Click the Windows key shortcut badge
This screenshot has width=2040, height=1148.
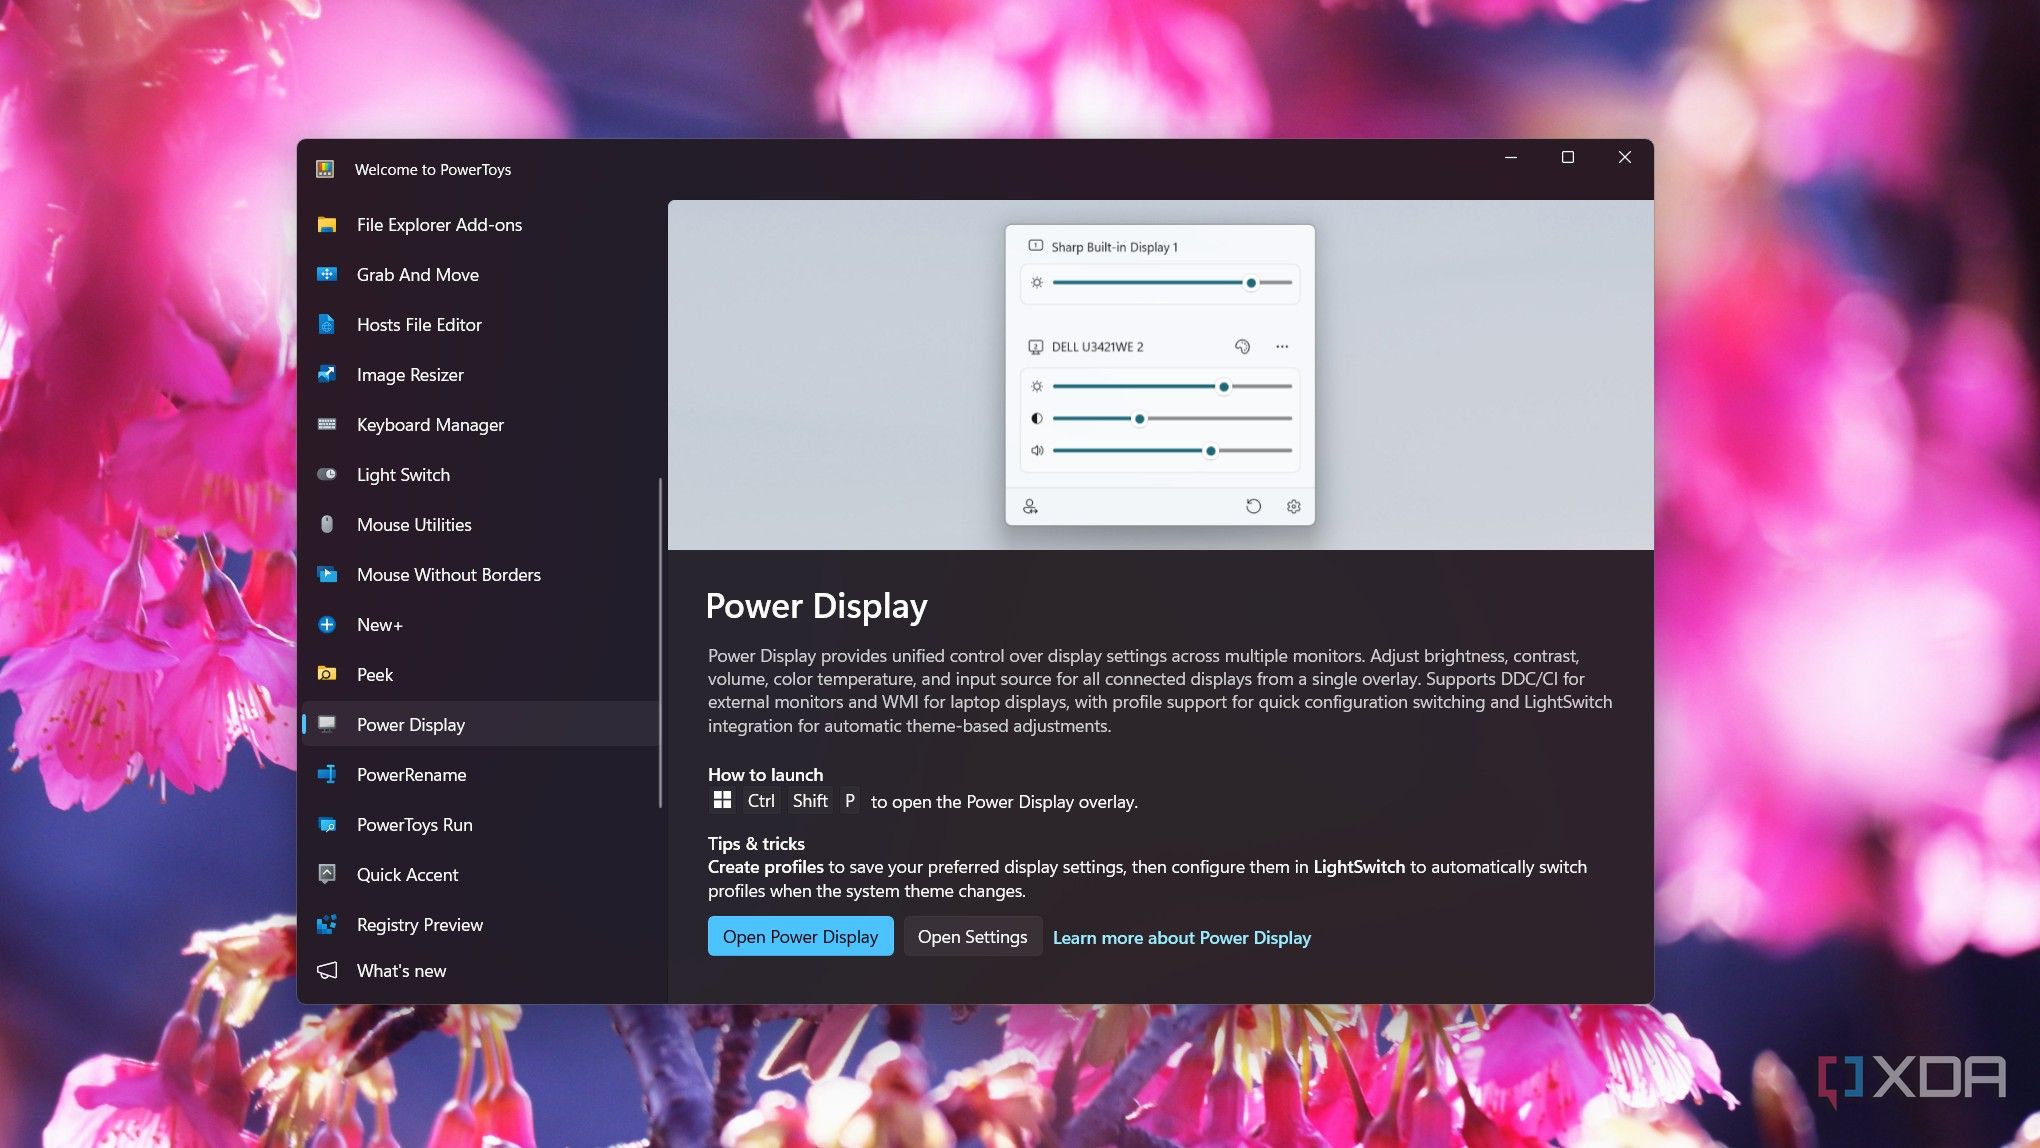[x=722, y=801]
